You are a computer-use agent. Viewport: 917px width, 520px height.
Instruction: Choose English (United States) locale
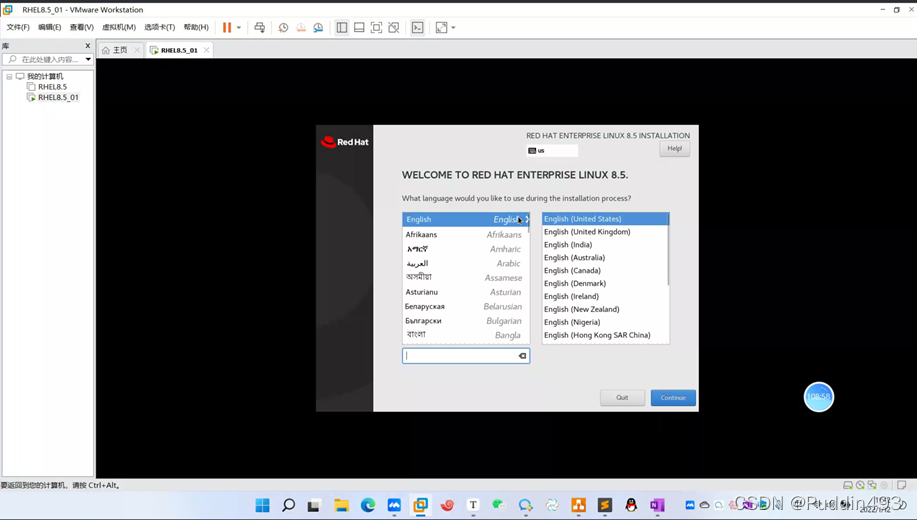pyautogui.click(x=605, y=219)
